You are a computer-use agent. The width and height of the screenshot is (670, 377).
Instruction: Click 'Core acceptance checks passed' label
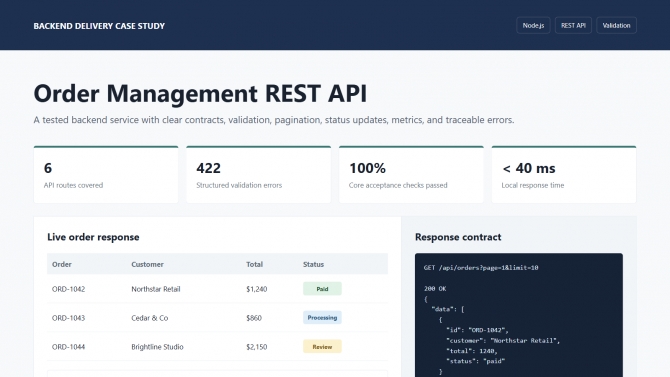[x=398, y=185]
